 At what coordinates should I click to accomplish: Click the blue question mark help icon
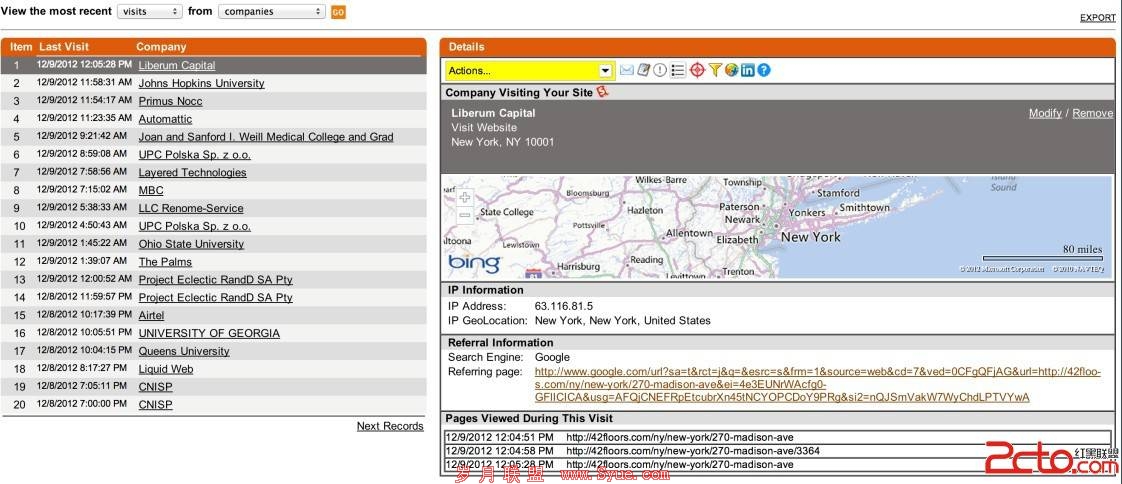click(764, 70)
